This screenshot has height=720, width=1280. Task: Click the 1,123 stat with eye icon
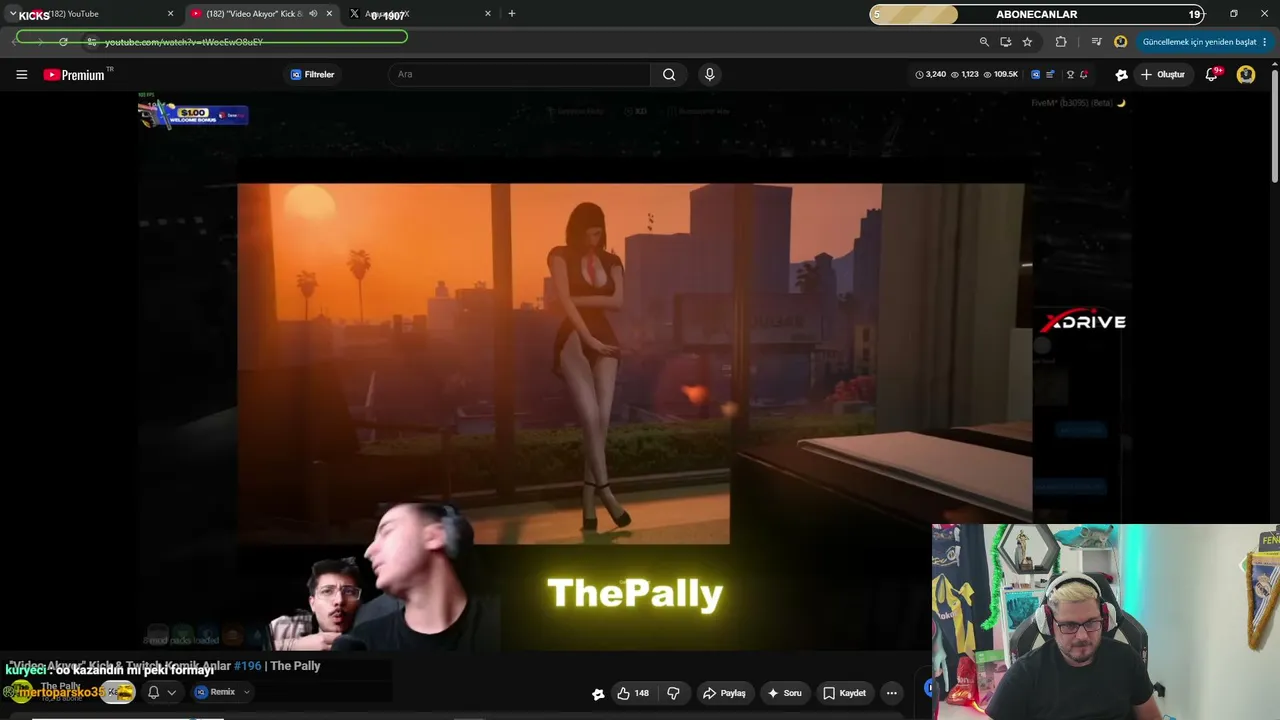[x=965, y=74]
